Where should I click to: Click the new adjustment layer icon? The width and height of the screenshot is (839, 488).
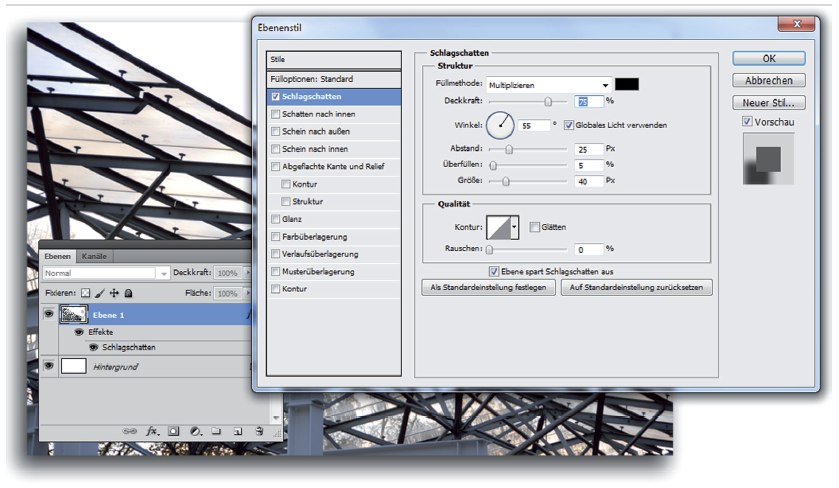point(195,430)
